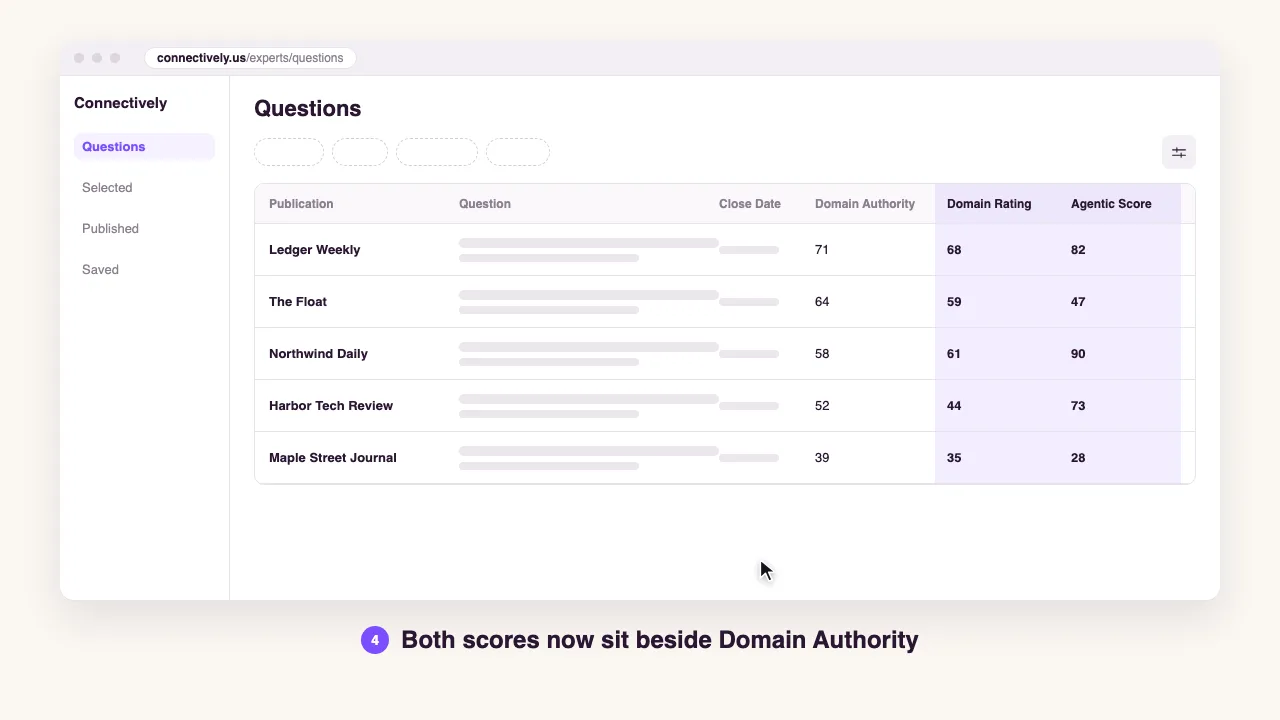
Task: Click the Questions page heading
Action: (308, 109)
